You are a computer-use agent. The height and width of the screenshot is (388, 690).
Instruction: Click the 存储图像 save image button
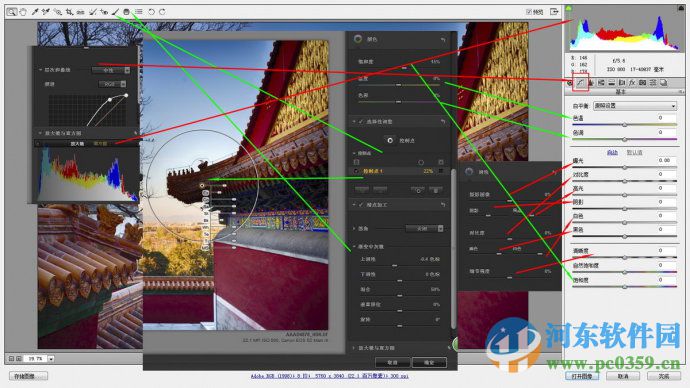click(28, 376)
